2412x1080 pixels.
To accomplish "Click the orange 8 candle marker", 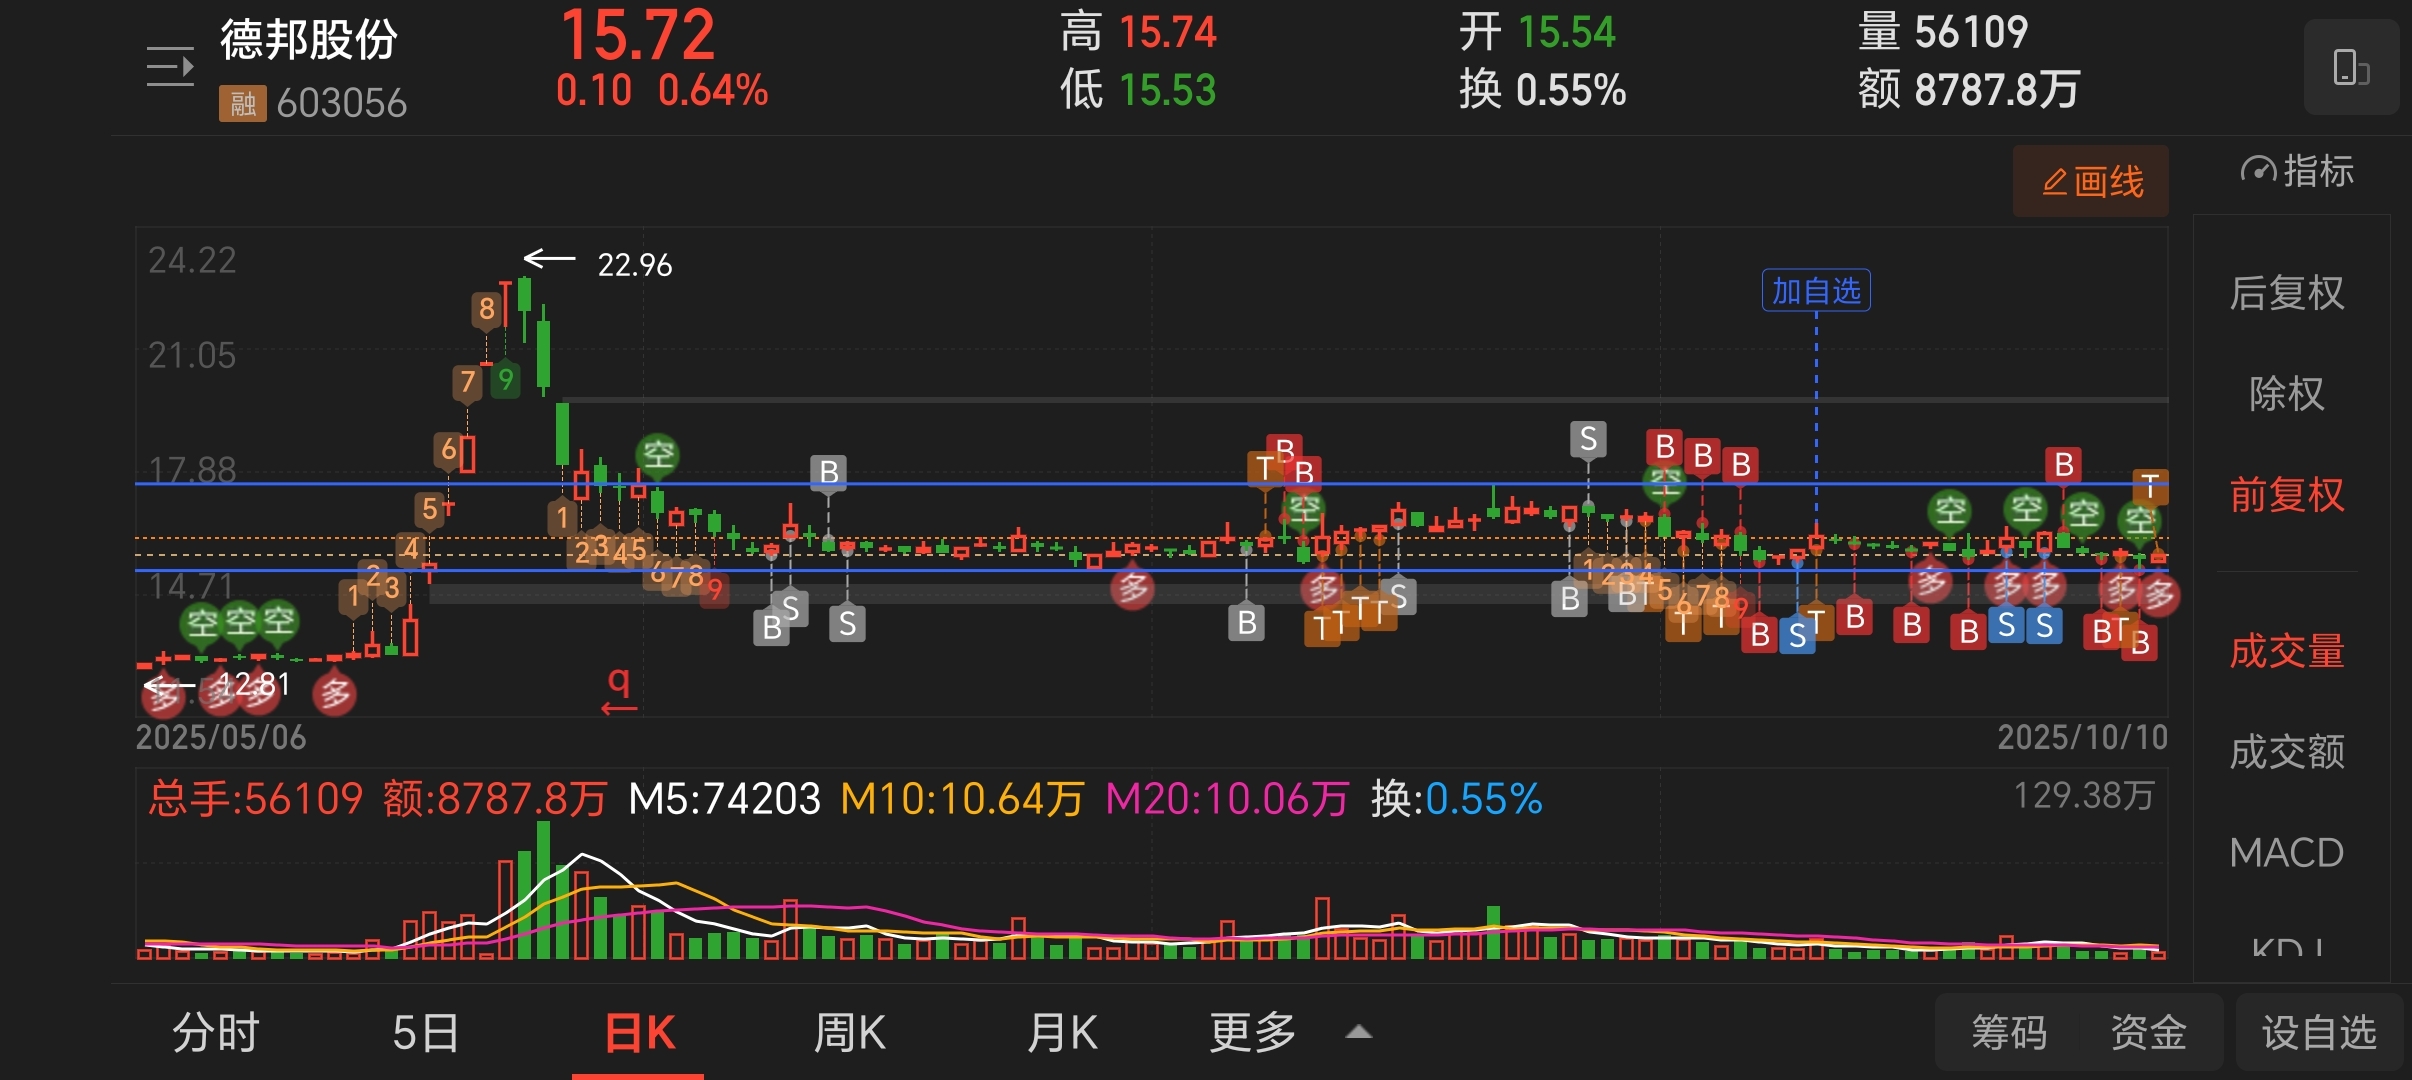I will click(x=486, y=309).
